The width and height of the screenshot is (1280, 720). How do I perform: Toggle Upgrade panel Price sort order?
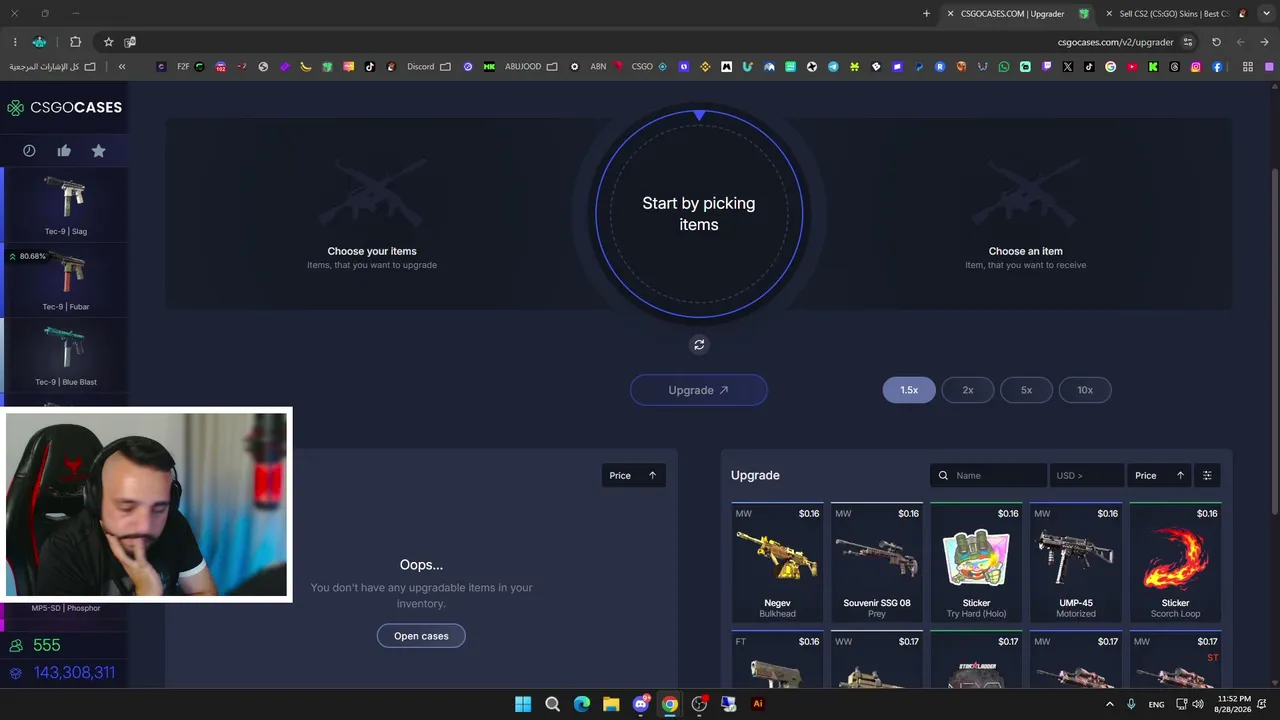1159,476
